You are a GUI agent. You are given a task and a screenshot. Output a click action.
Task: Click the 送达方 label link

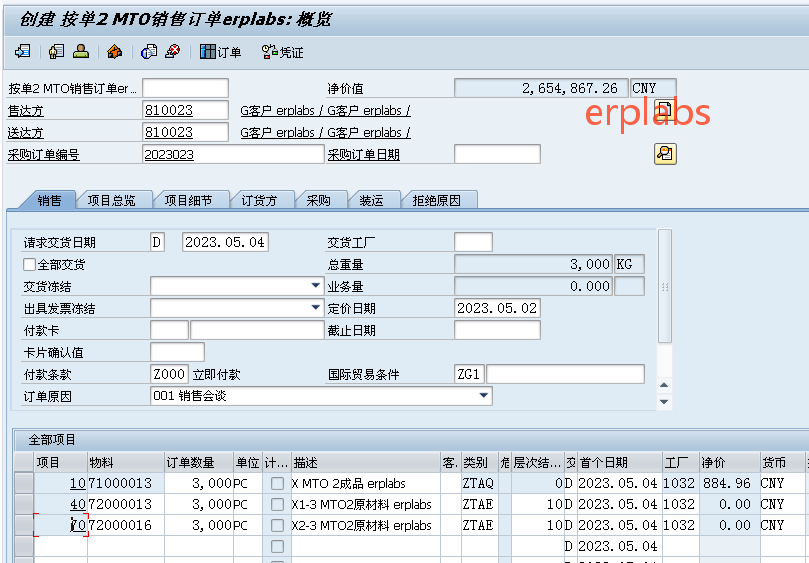(x=26, y=133)
